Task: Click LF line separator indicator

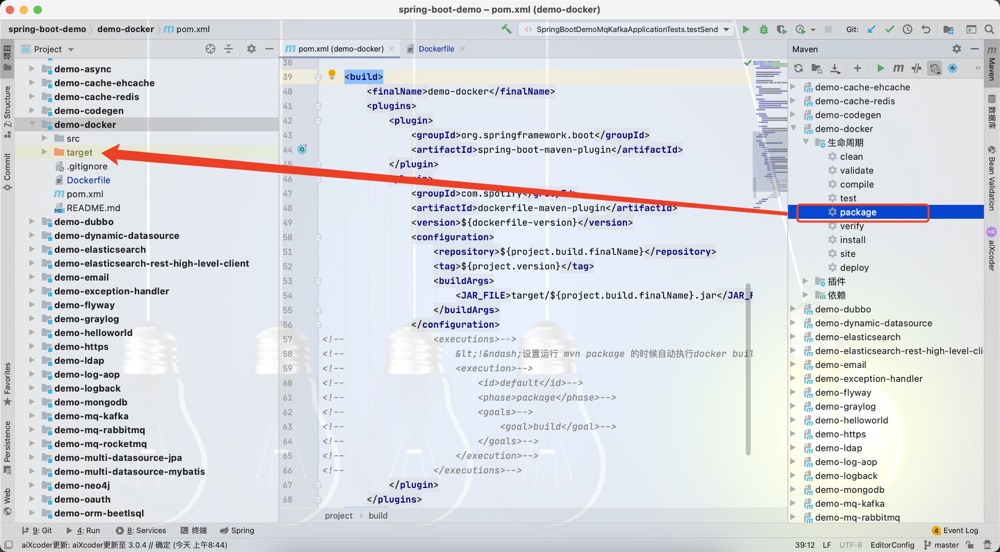Action: (x=827, y=545)
